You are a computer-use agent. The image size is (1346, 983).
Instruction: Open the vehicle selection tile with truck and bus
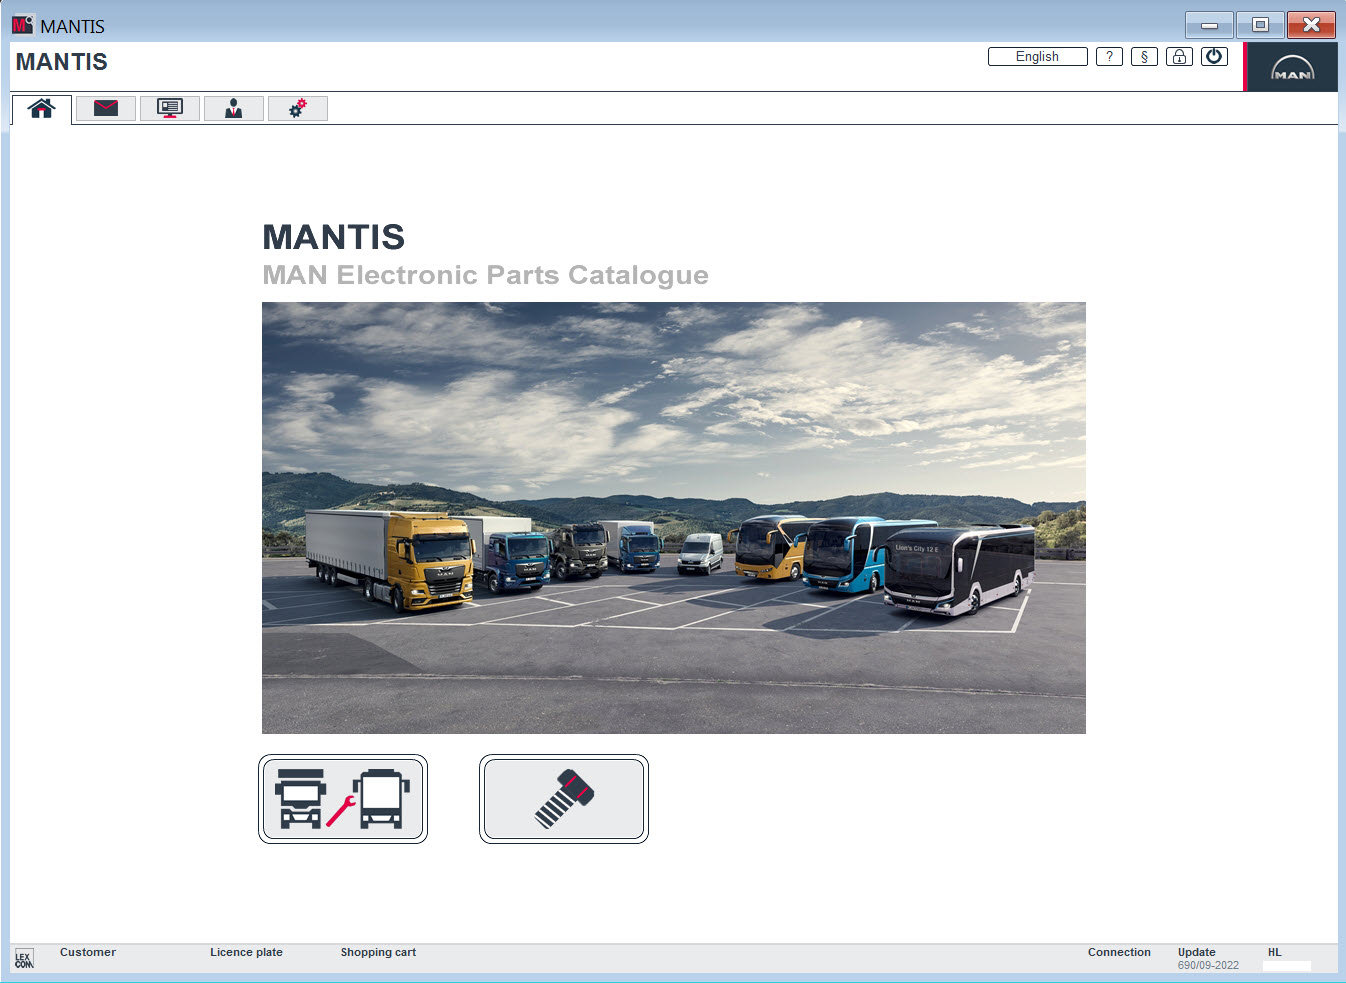343,799
